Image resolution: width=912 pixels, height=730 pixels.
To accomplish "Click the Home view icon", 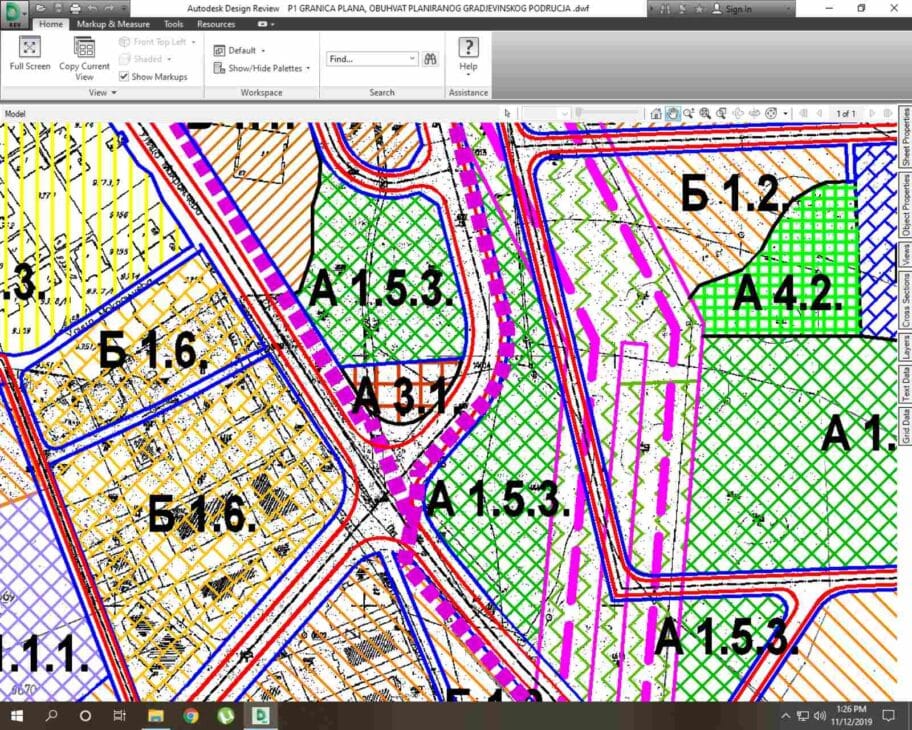I will point(656,114).
